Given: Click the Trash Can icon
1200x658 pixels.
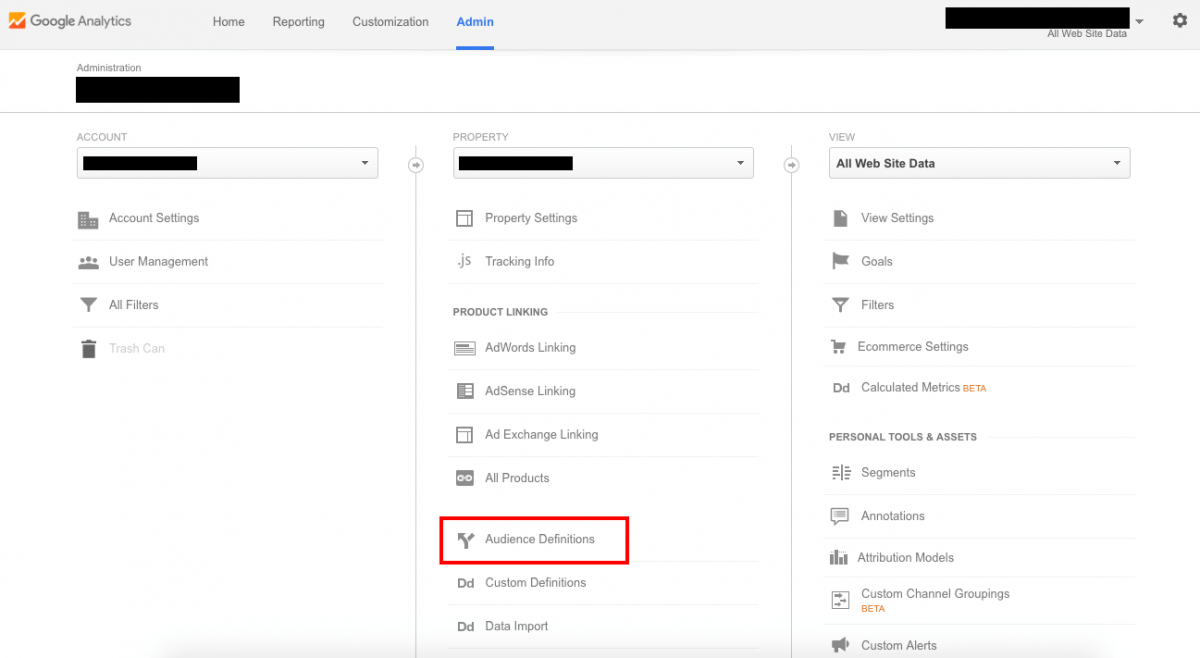Looking at the screenshot, I should pos(88,349).
